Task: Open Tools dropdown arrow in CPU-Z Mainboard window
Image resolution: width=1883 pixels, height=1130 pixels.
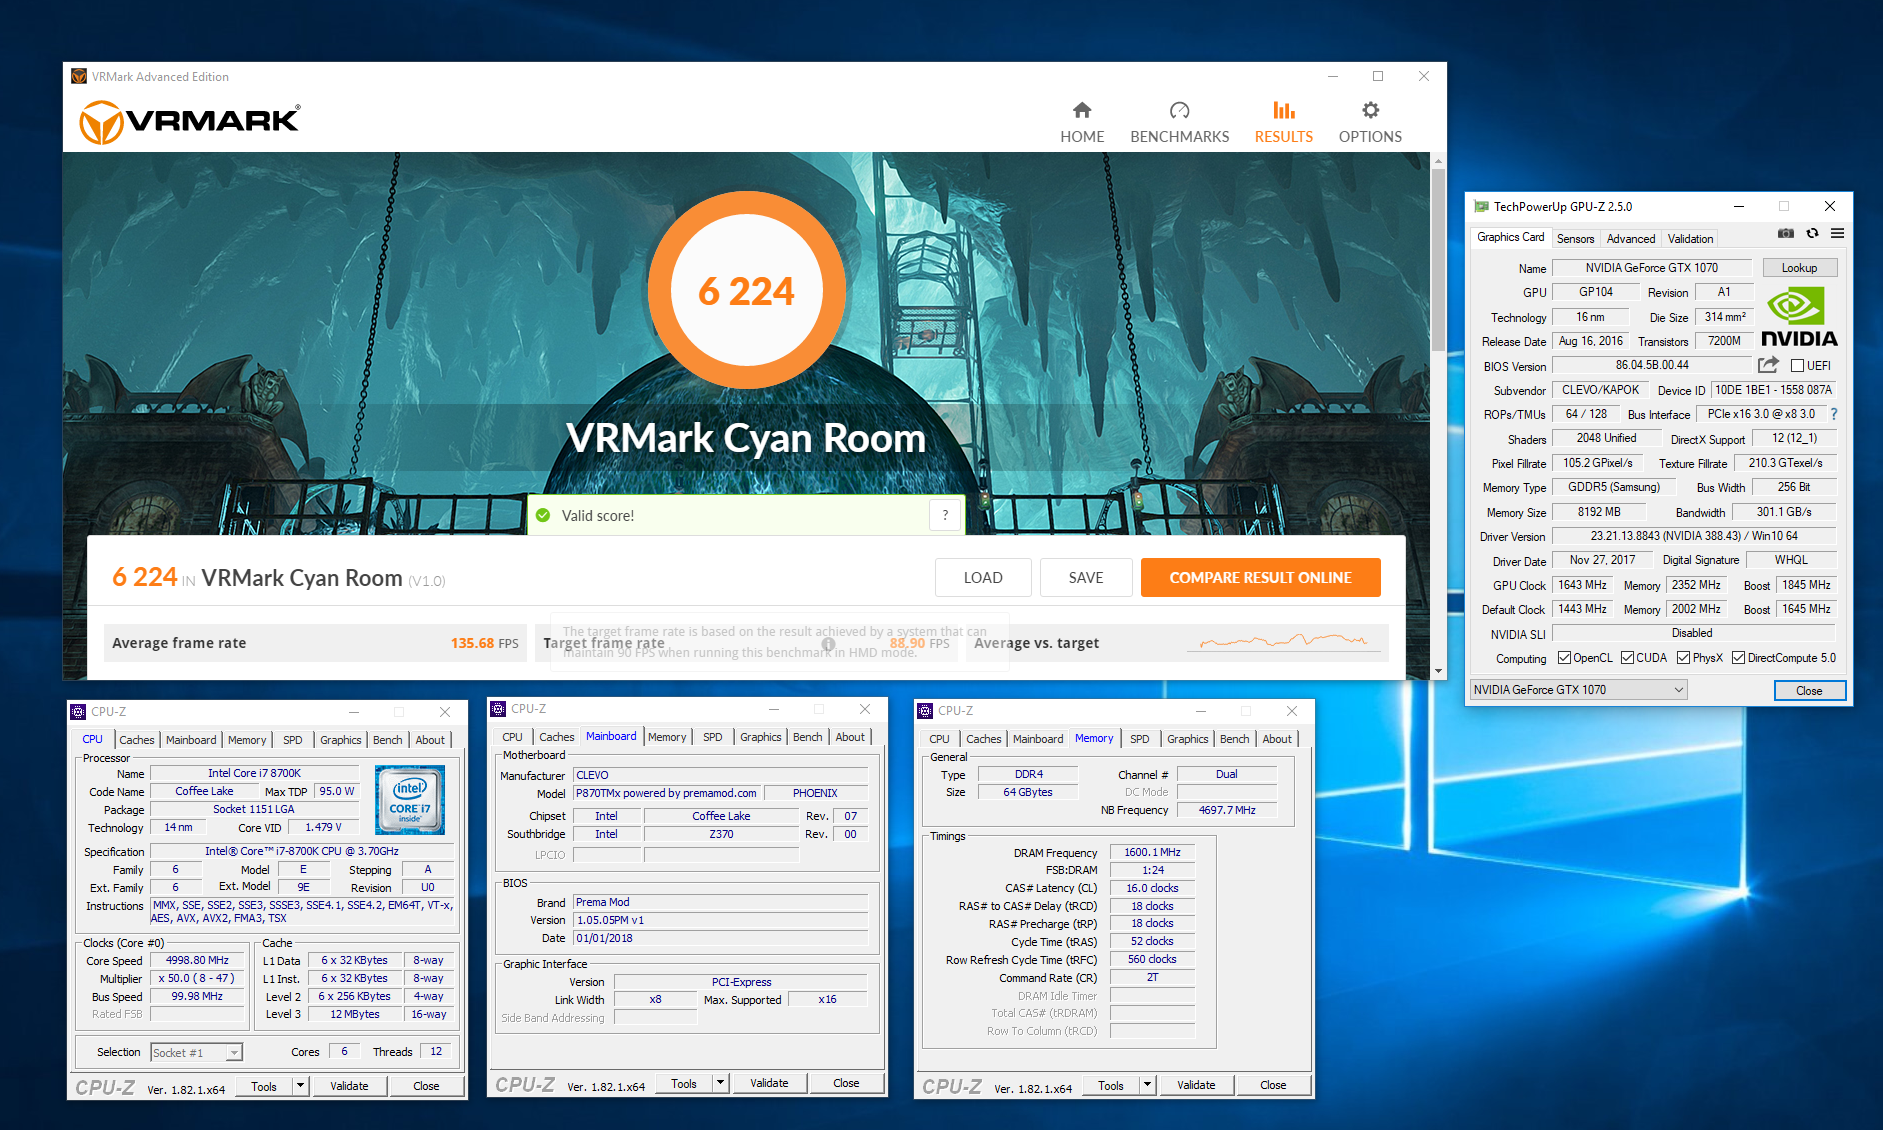Action: [720, 1083]
